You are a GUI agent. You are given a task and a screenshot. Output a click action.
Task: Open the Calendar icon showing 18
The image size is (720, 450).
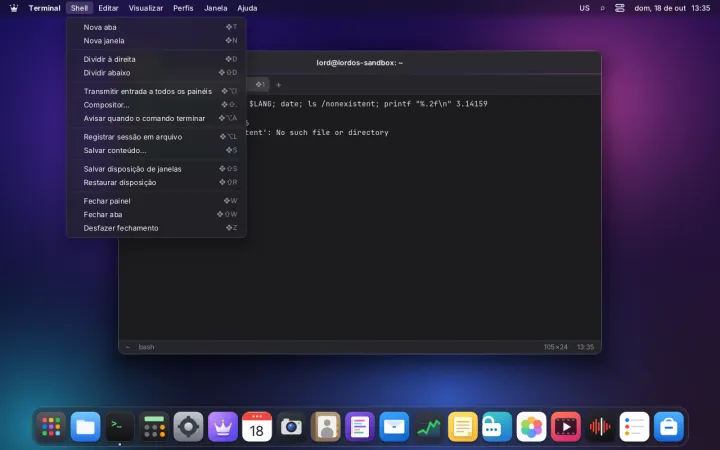pyautogui.click(x=257, y=427)
